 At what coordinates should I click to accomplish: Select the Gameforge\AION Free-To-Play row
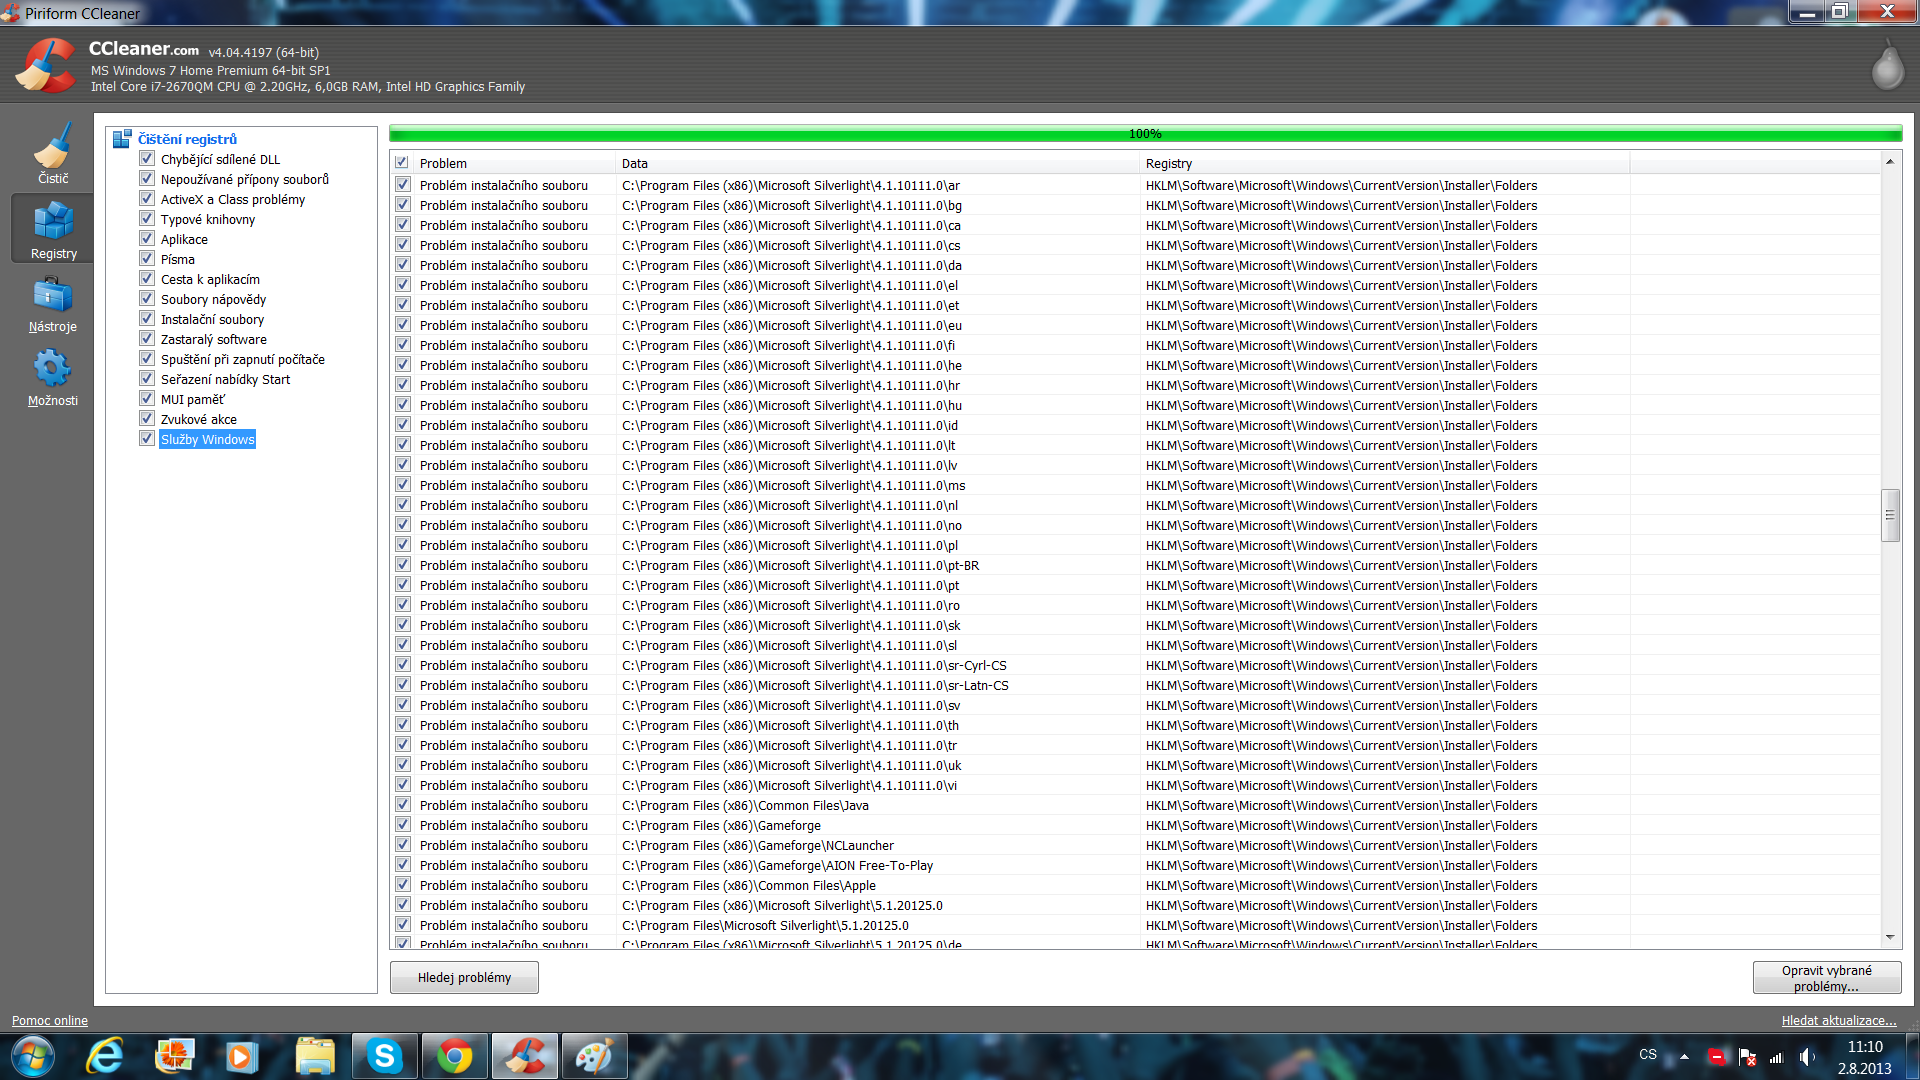pos(1135,865)
